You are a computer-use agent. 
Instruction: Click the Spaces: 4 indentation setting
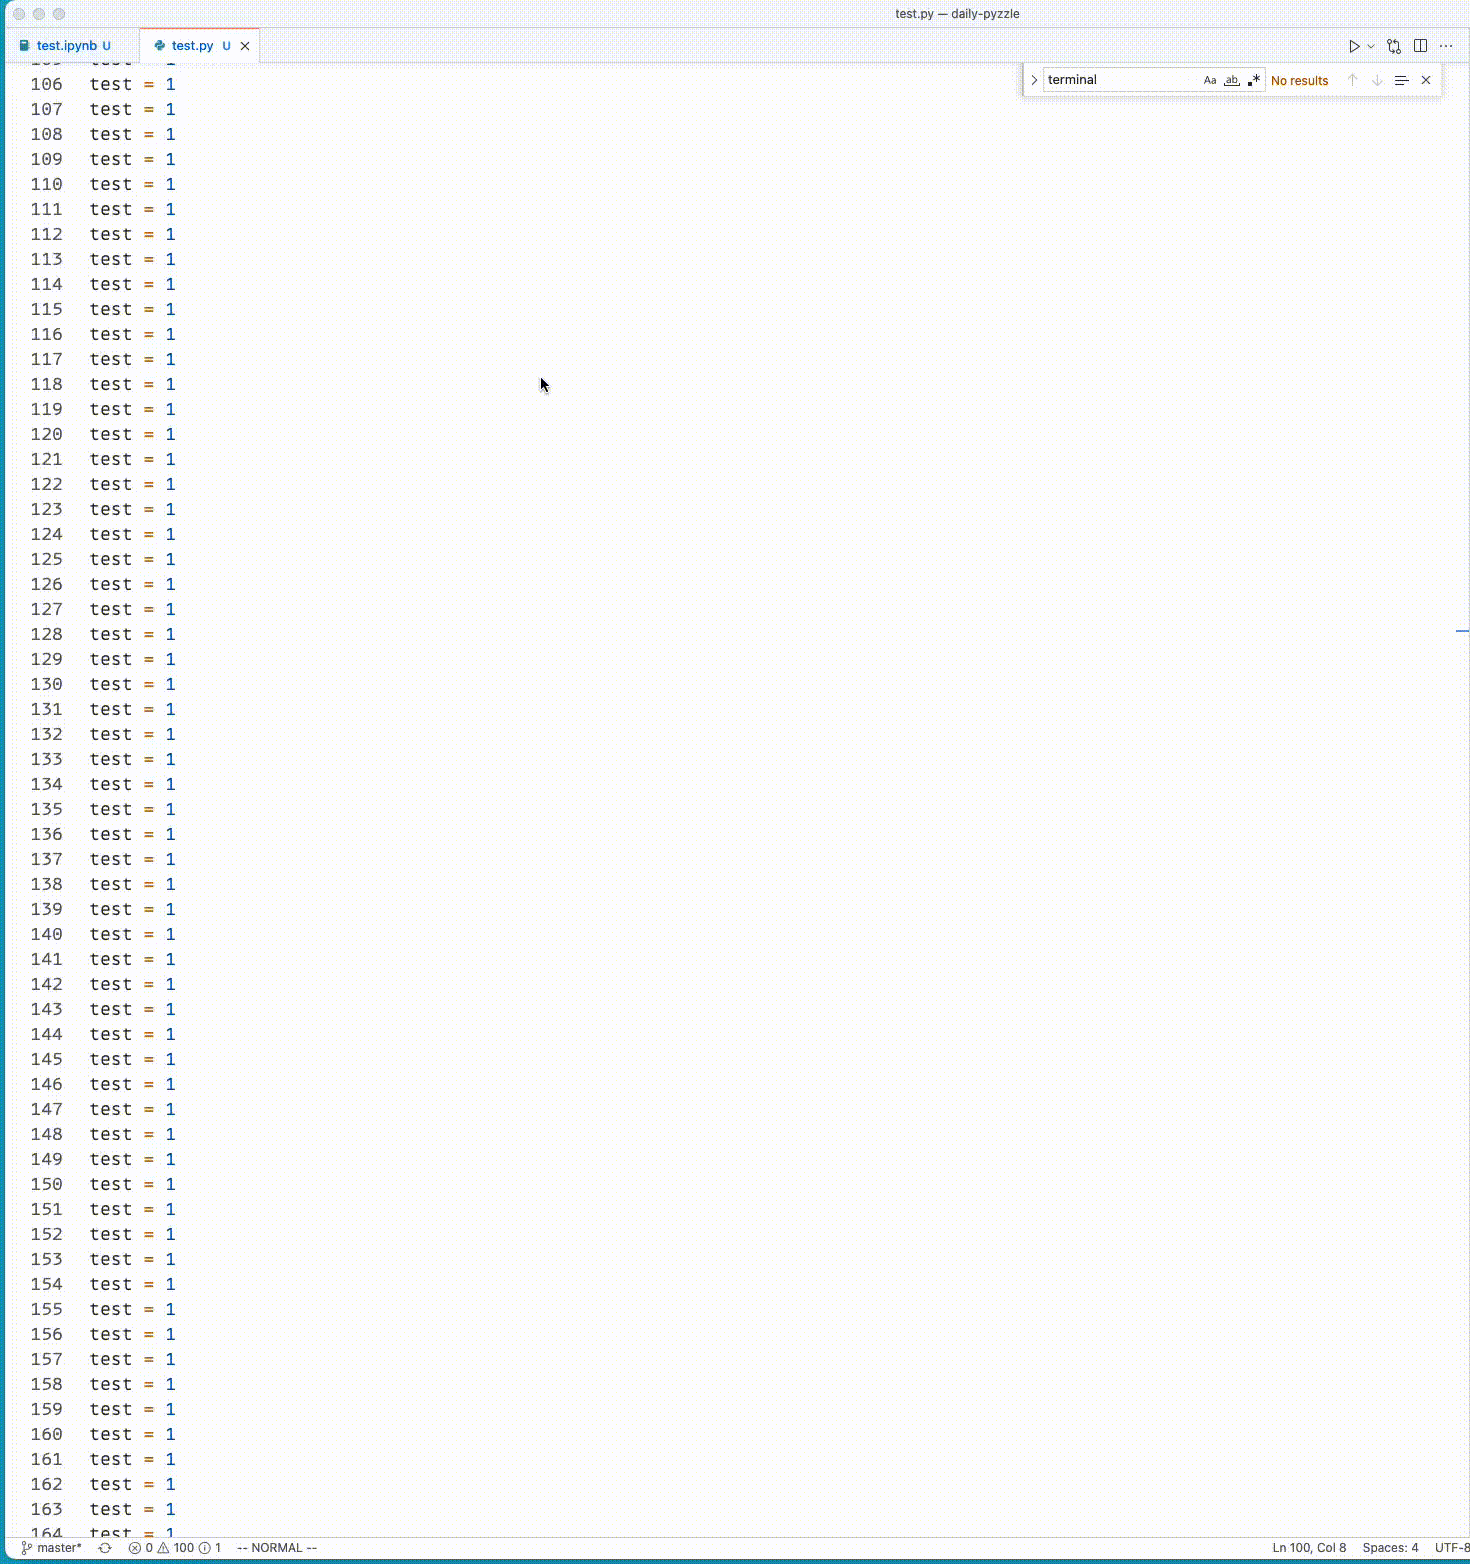1387,1547
